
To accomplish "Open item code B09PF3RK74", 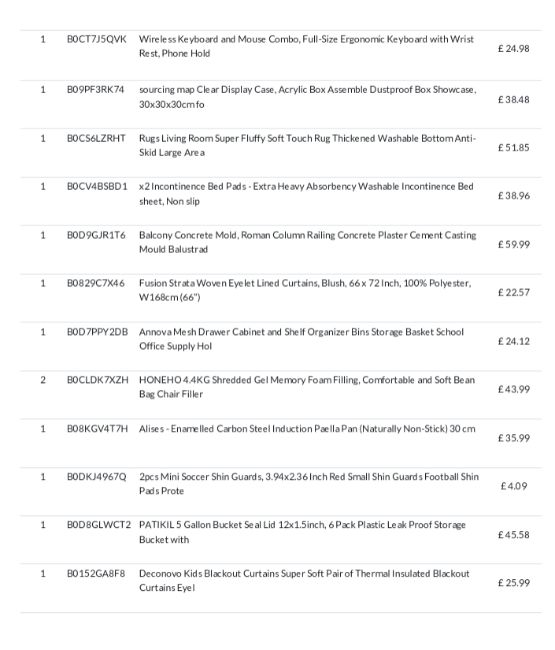I will (x=96, y=90).
